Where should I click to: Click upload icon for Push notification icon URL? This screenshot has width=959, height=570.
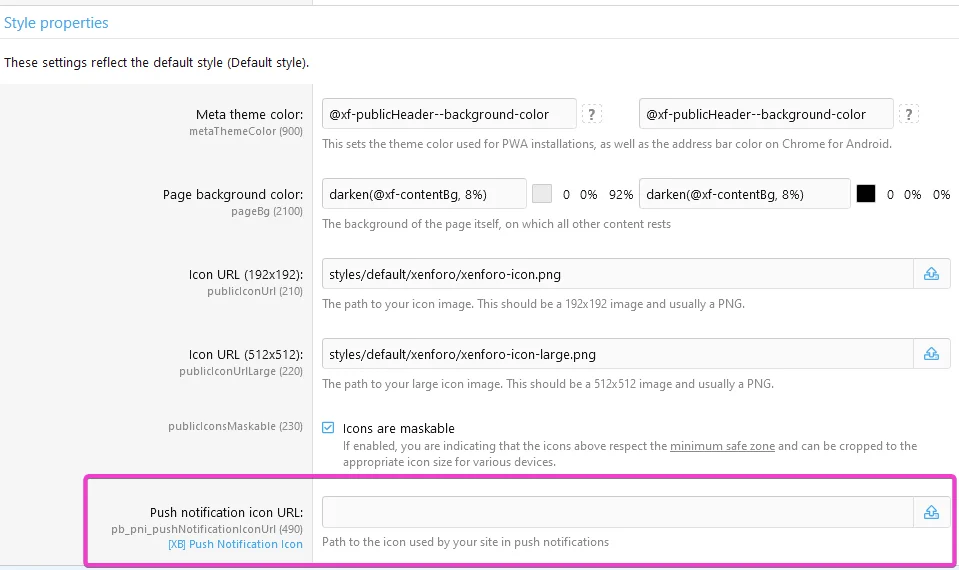pos(931,512)
